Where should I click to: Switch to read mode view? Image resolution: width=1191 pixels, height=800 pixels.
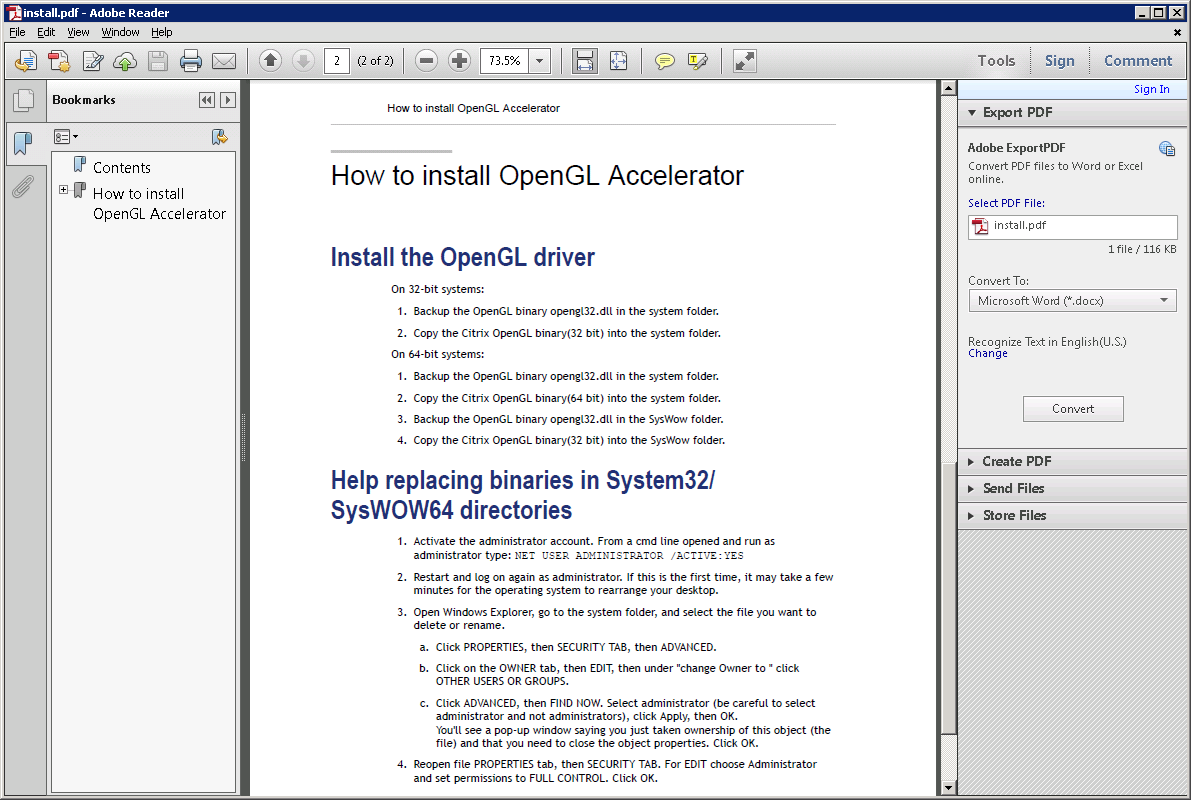coord(744,61)
